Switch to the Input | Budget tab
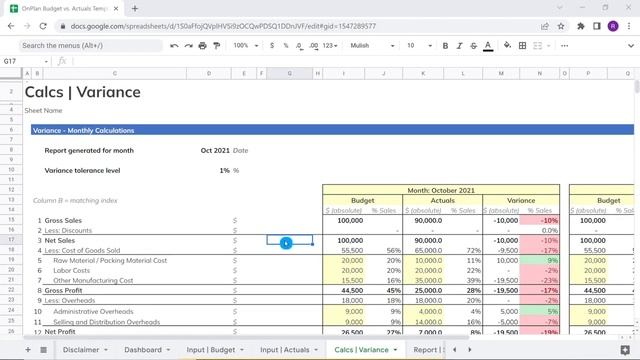The height and width of the screenshot is (360, 640). [211, 350]
